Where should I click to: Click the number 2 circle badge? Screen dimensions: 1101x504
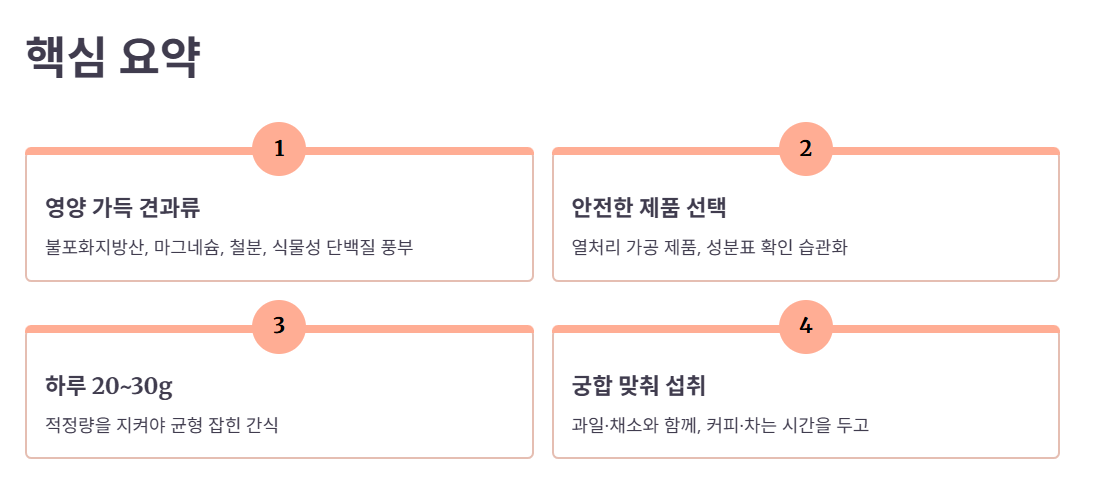point(806,149)
